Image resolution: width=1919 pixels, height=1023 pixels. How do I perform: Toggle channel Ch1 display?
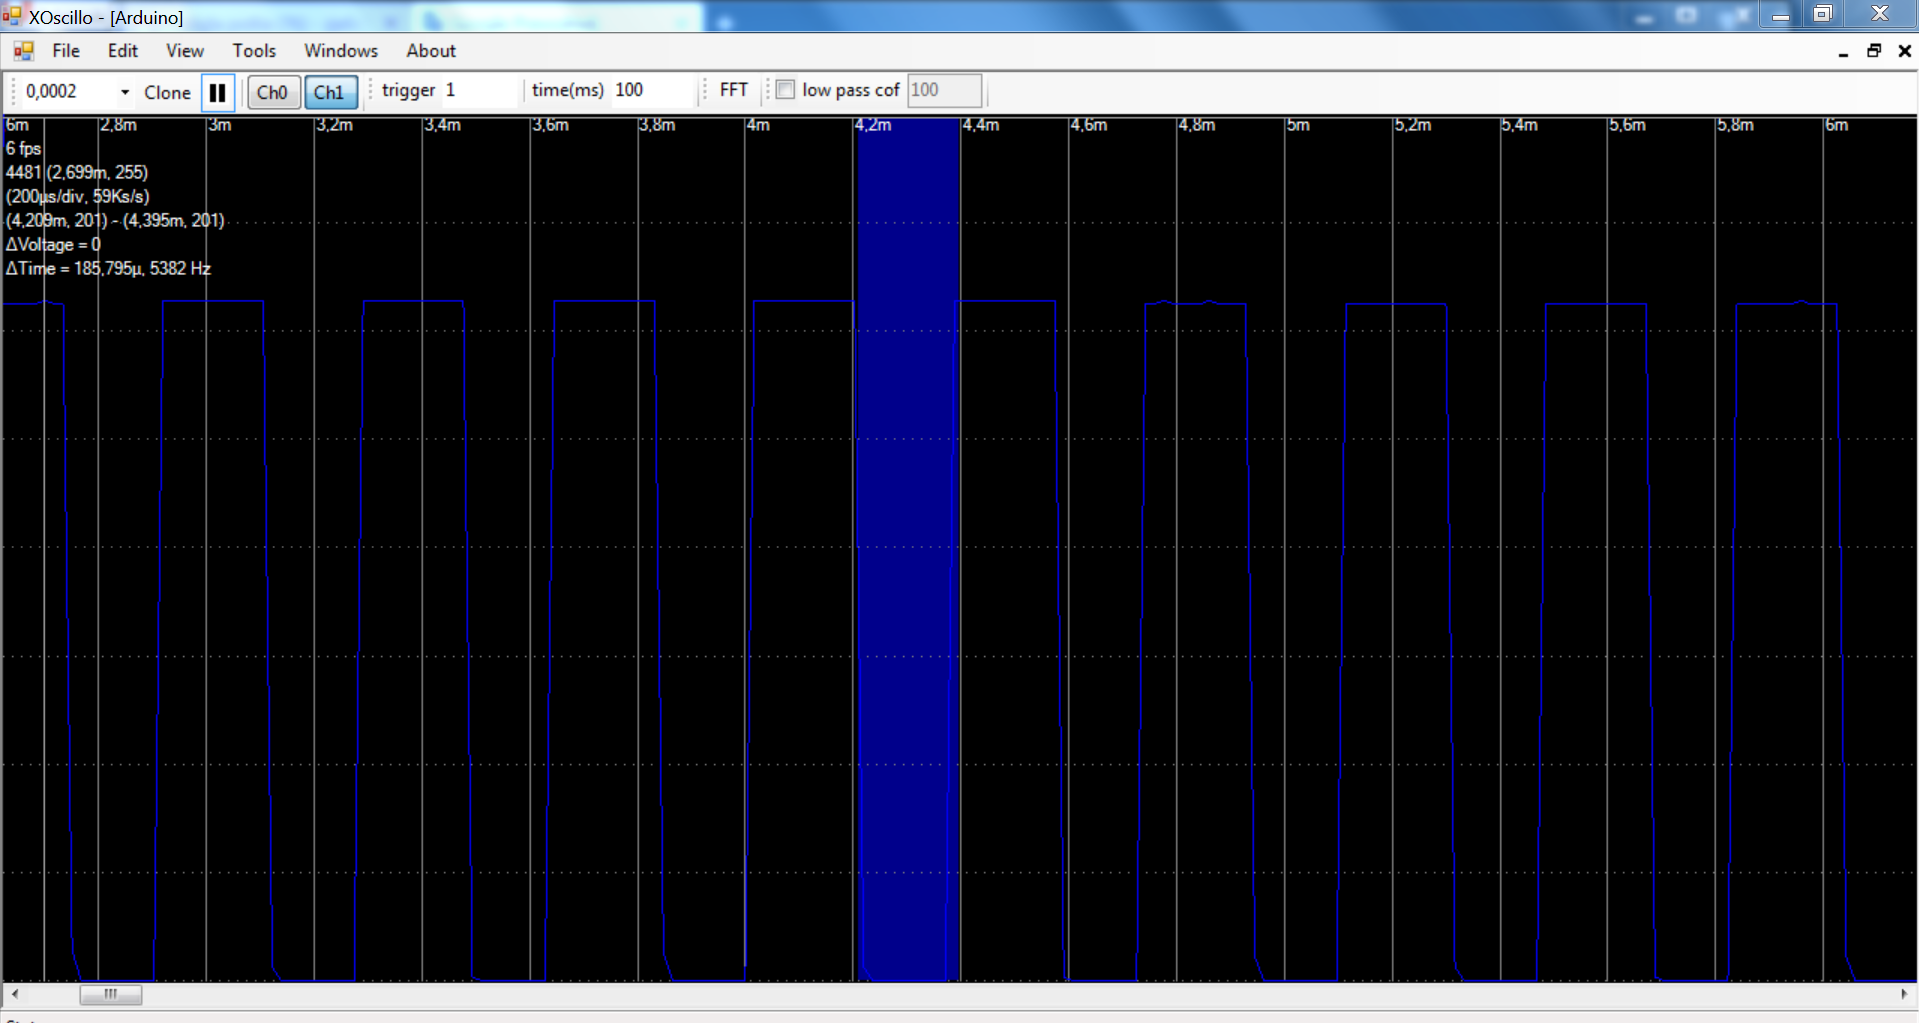pos(329,92)
